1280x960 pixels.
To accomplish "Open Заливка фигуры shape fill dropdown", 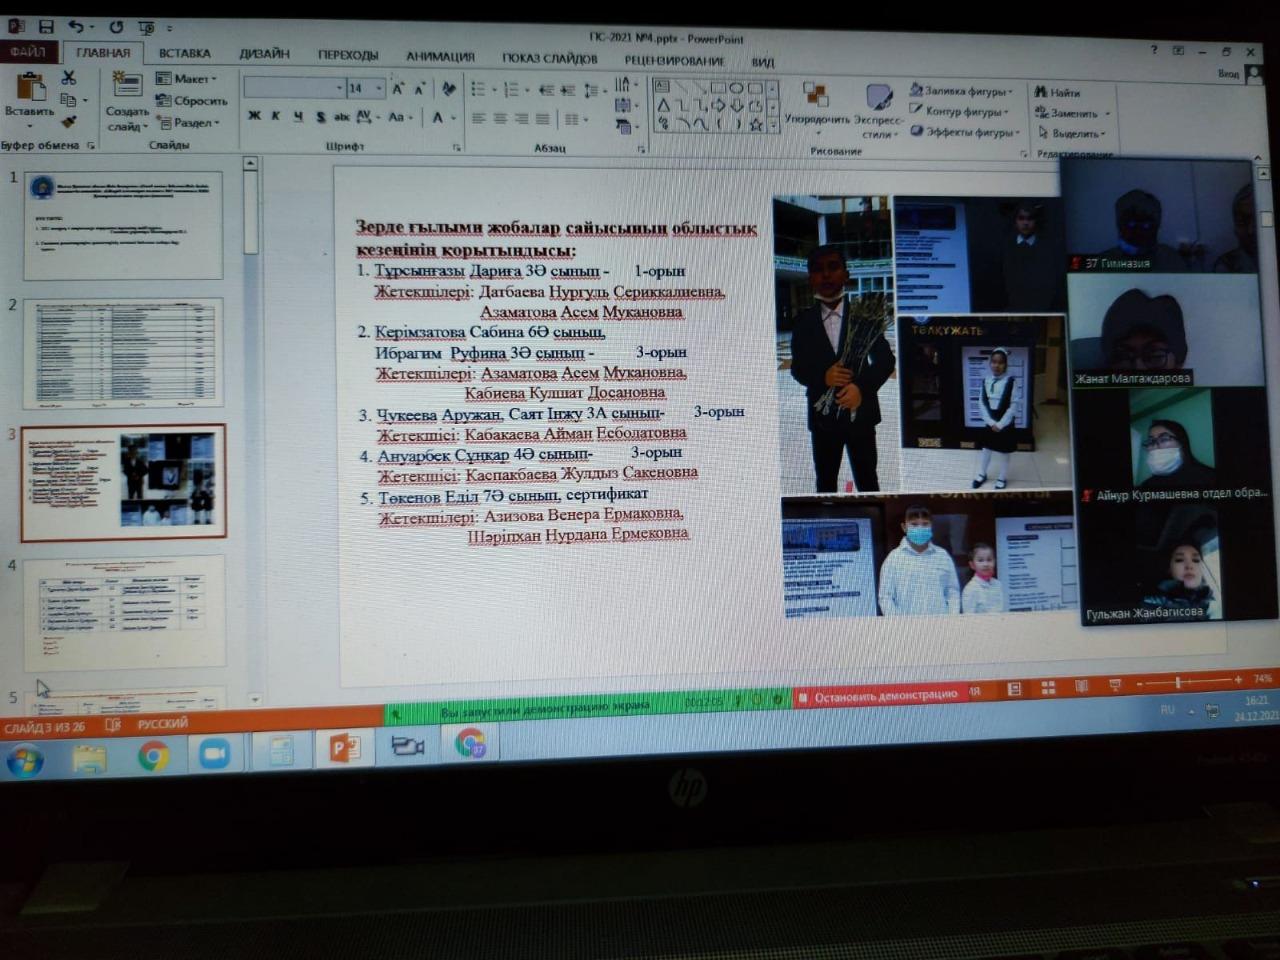I will pos(962,91).
